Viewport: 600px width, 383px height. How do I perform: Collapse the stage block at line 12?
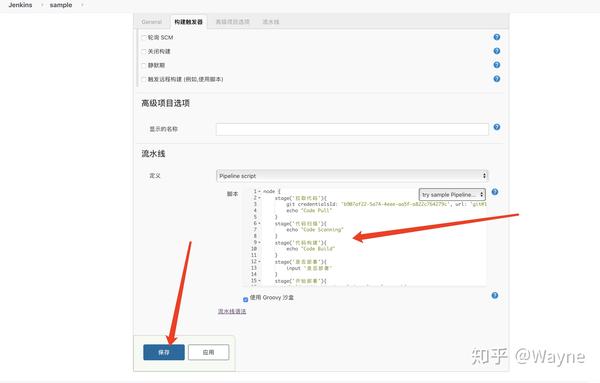click(x=259, y=262)
